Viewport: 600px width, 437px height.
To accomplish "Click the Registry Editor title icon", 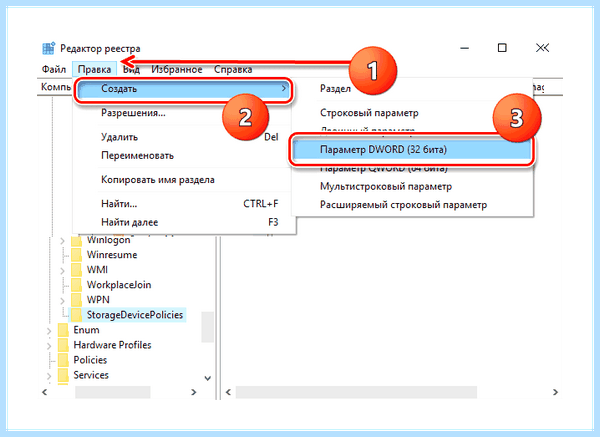I will tap(49, 49).
